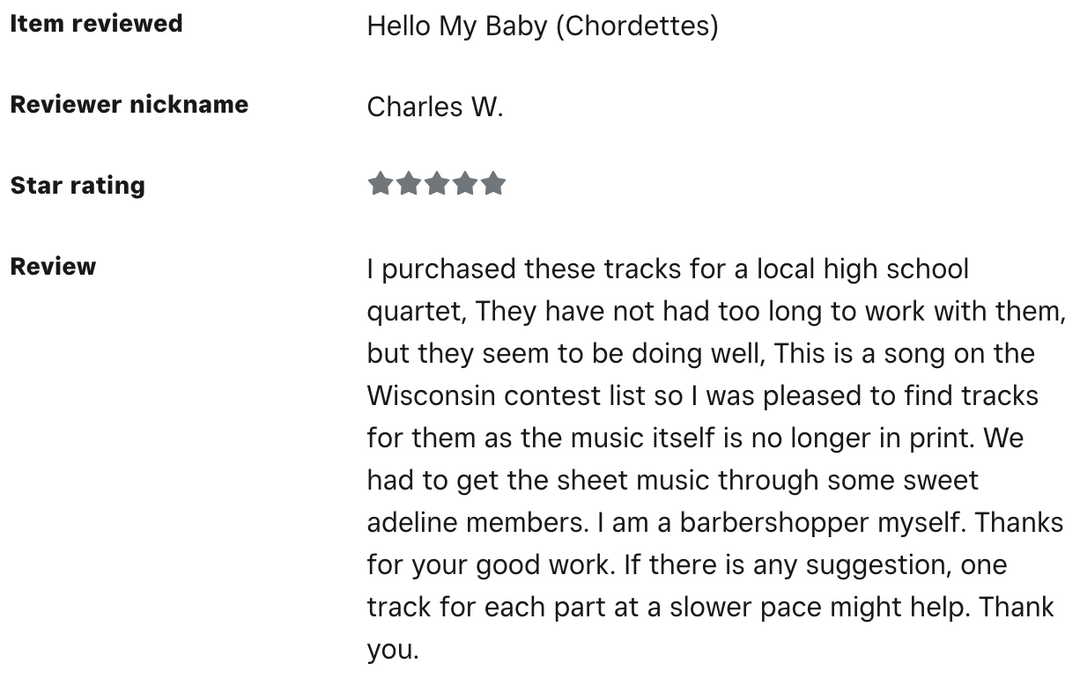Click the fifth and last rating star
The width and height of the screenshot is (1080, 678).
click(x=494, y=184)
